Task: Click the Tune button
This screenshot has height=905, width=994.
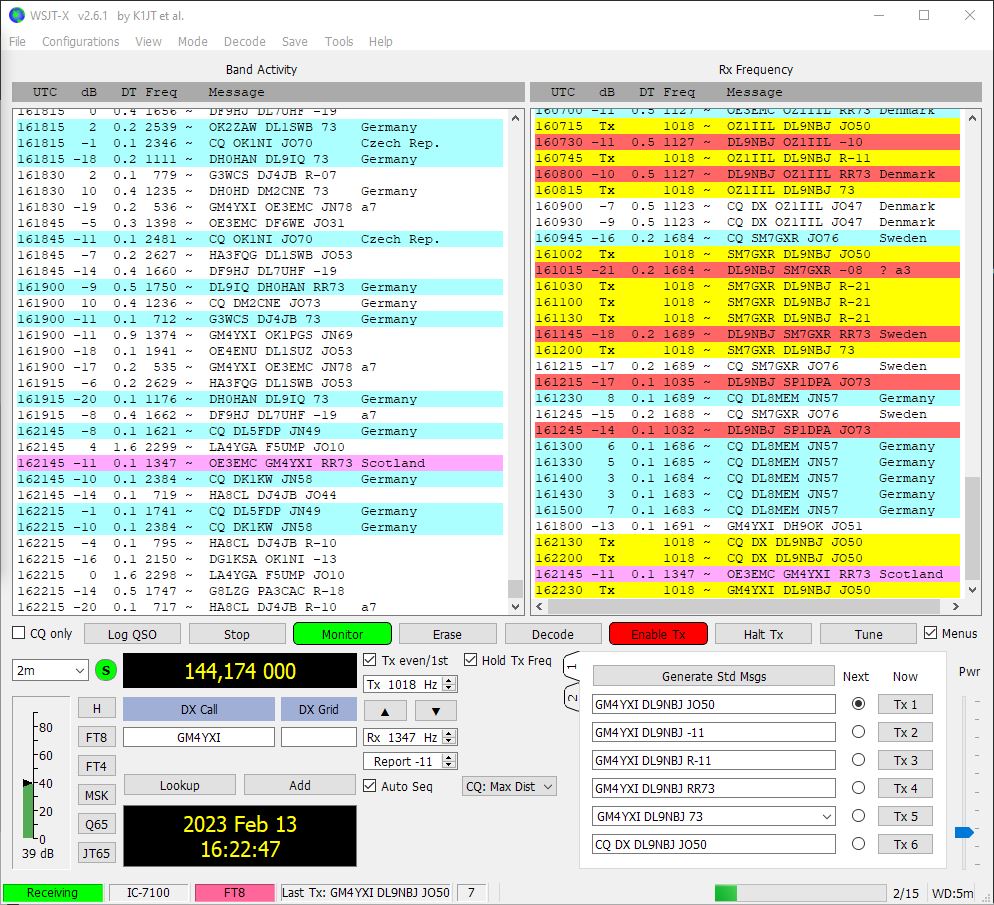Action: point(868,634)
